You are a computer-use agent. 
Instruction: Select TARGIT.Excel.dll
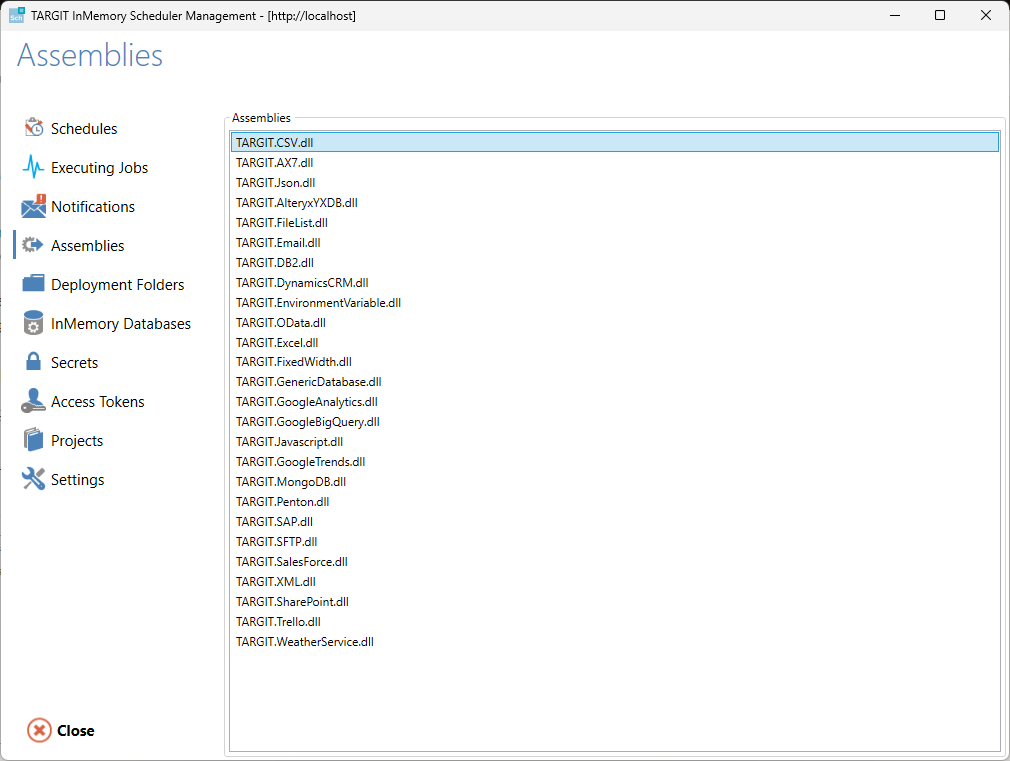pyautogui.click(x=615, y=342)
